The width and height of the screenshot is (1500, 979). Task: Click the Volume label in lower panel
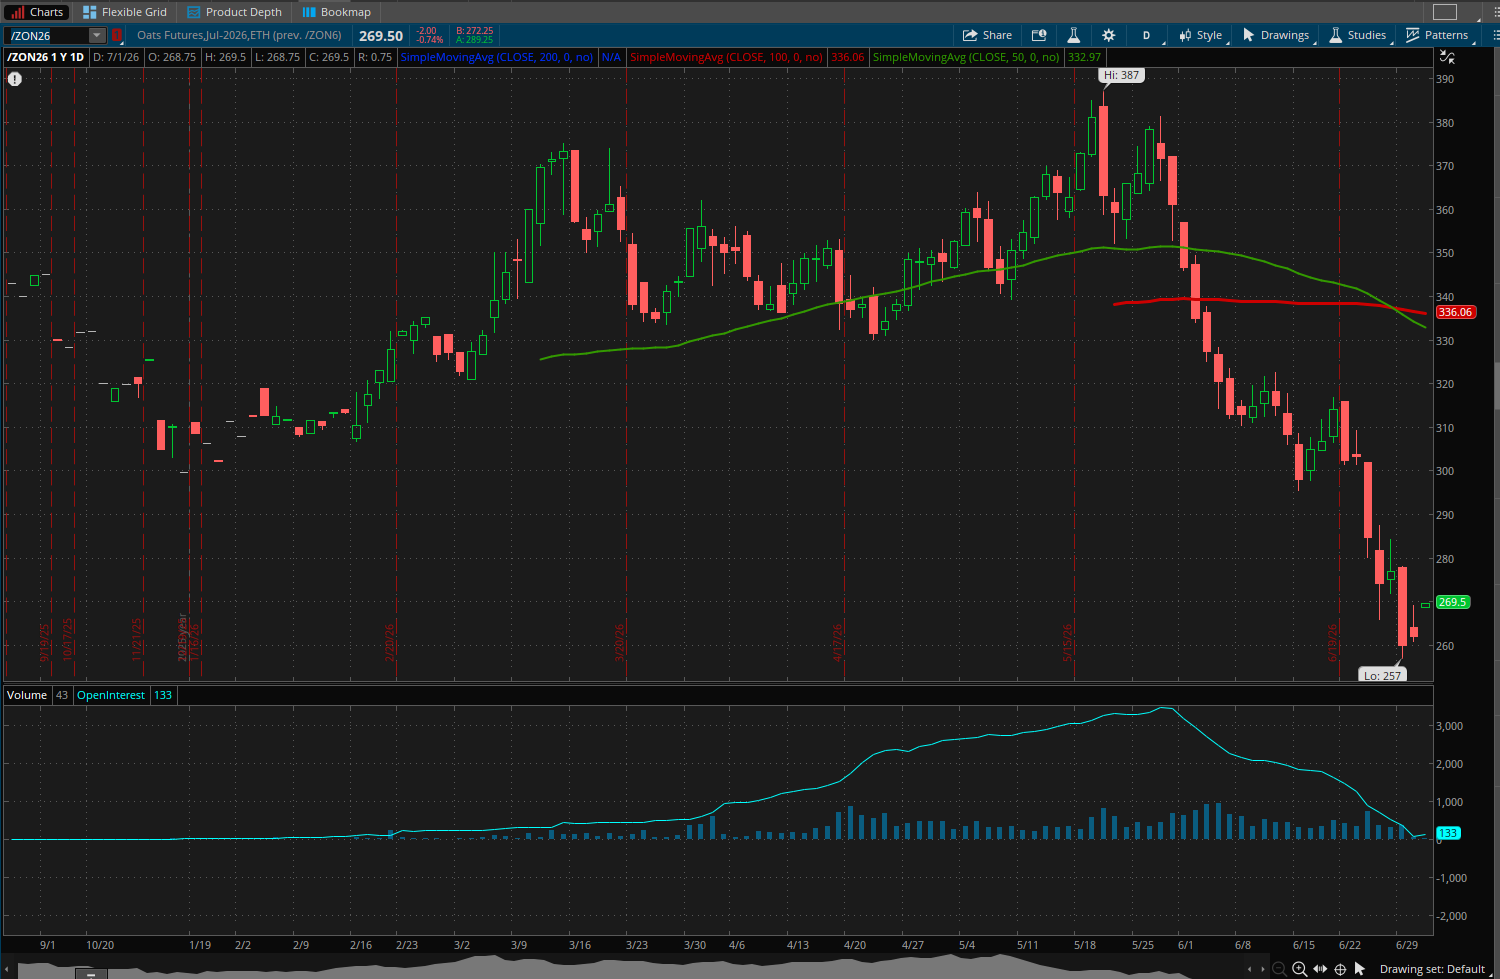coord(27,695)
